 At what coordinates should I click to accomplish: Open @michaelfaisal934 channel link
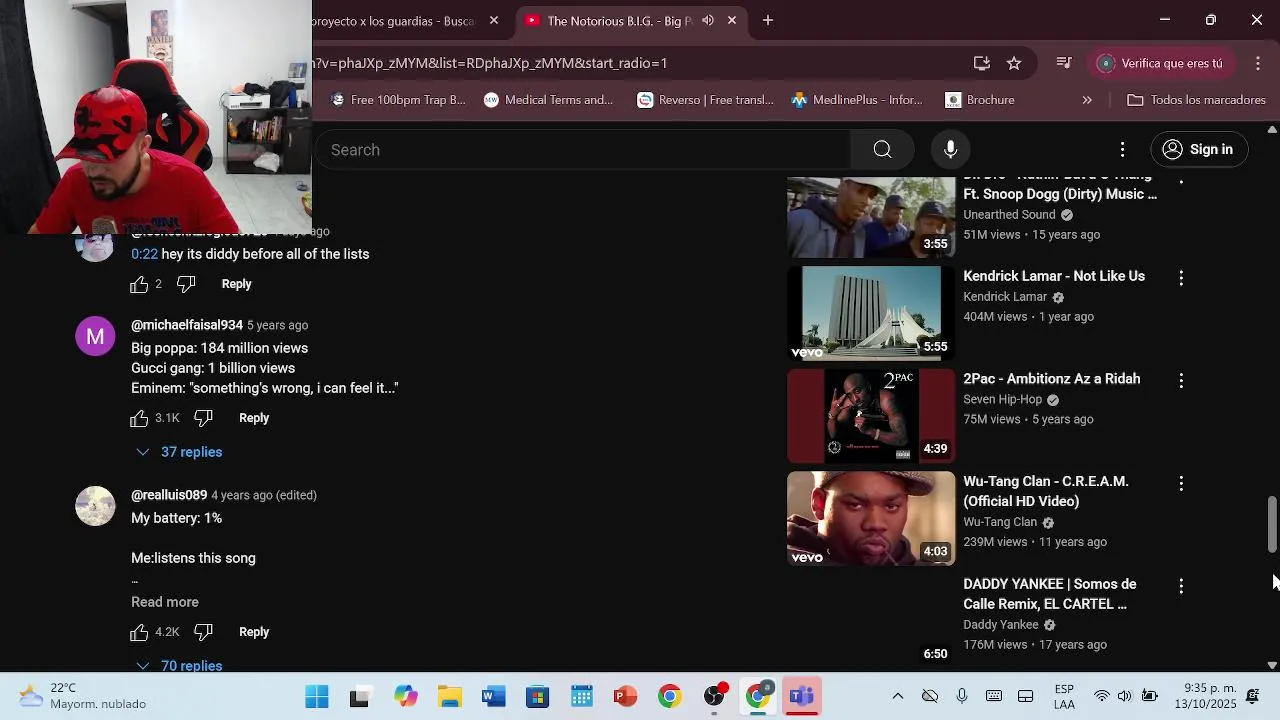pyautogui.click(x=187, y=325)
